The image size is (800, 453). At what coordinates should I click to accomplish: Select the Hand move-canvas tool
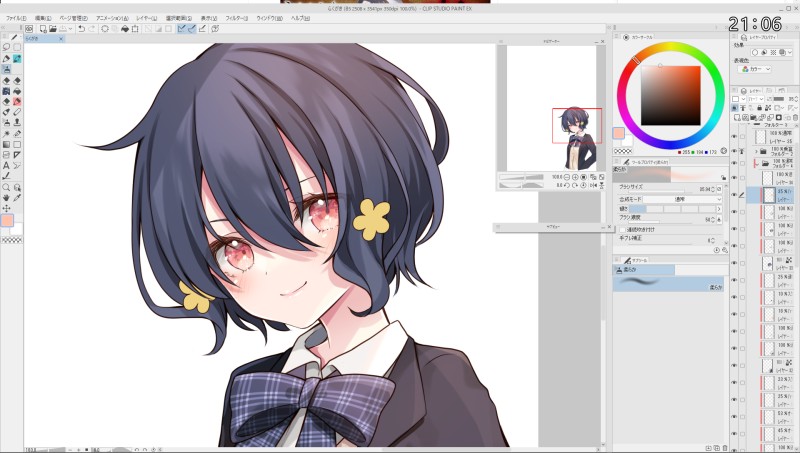6,197
